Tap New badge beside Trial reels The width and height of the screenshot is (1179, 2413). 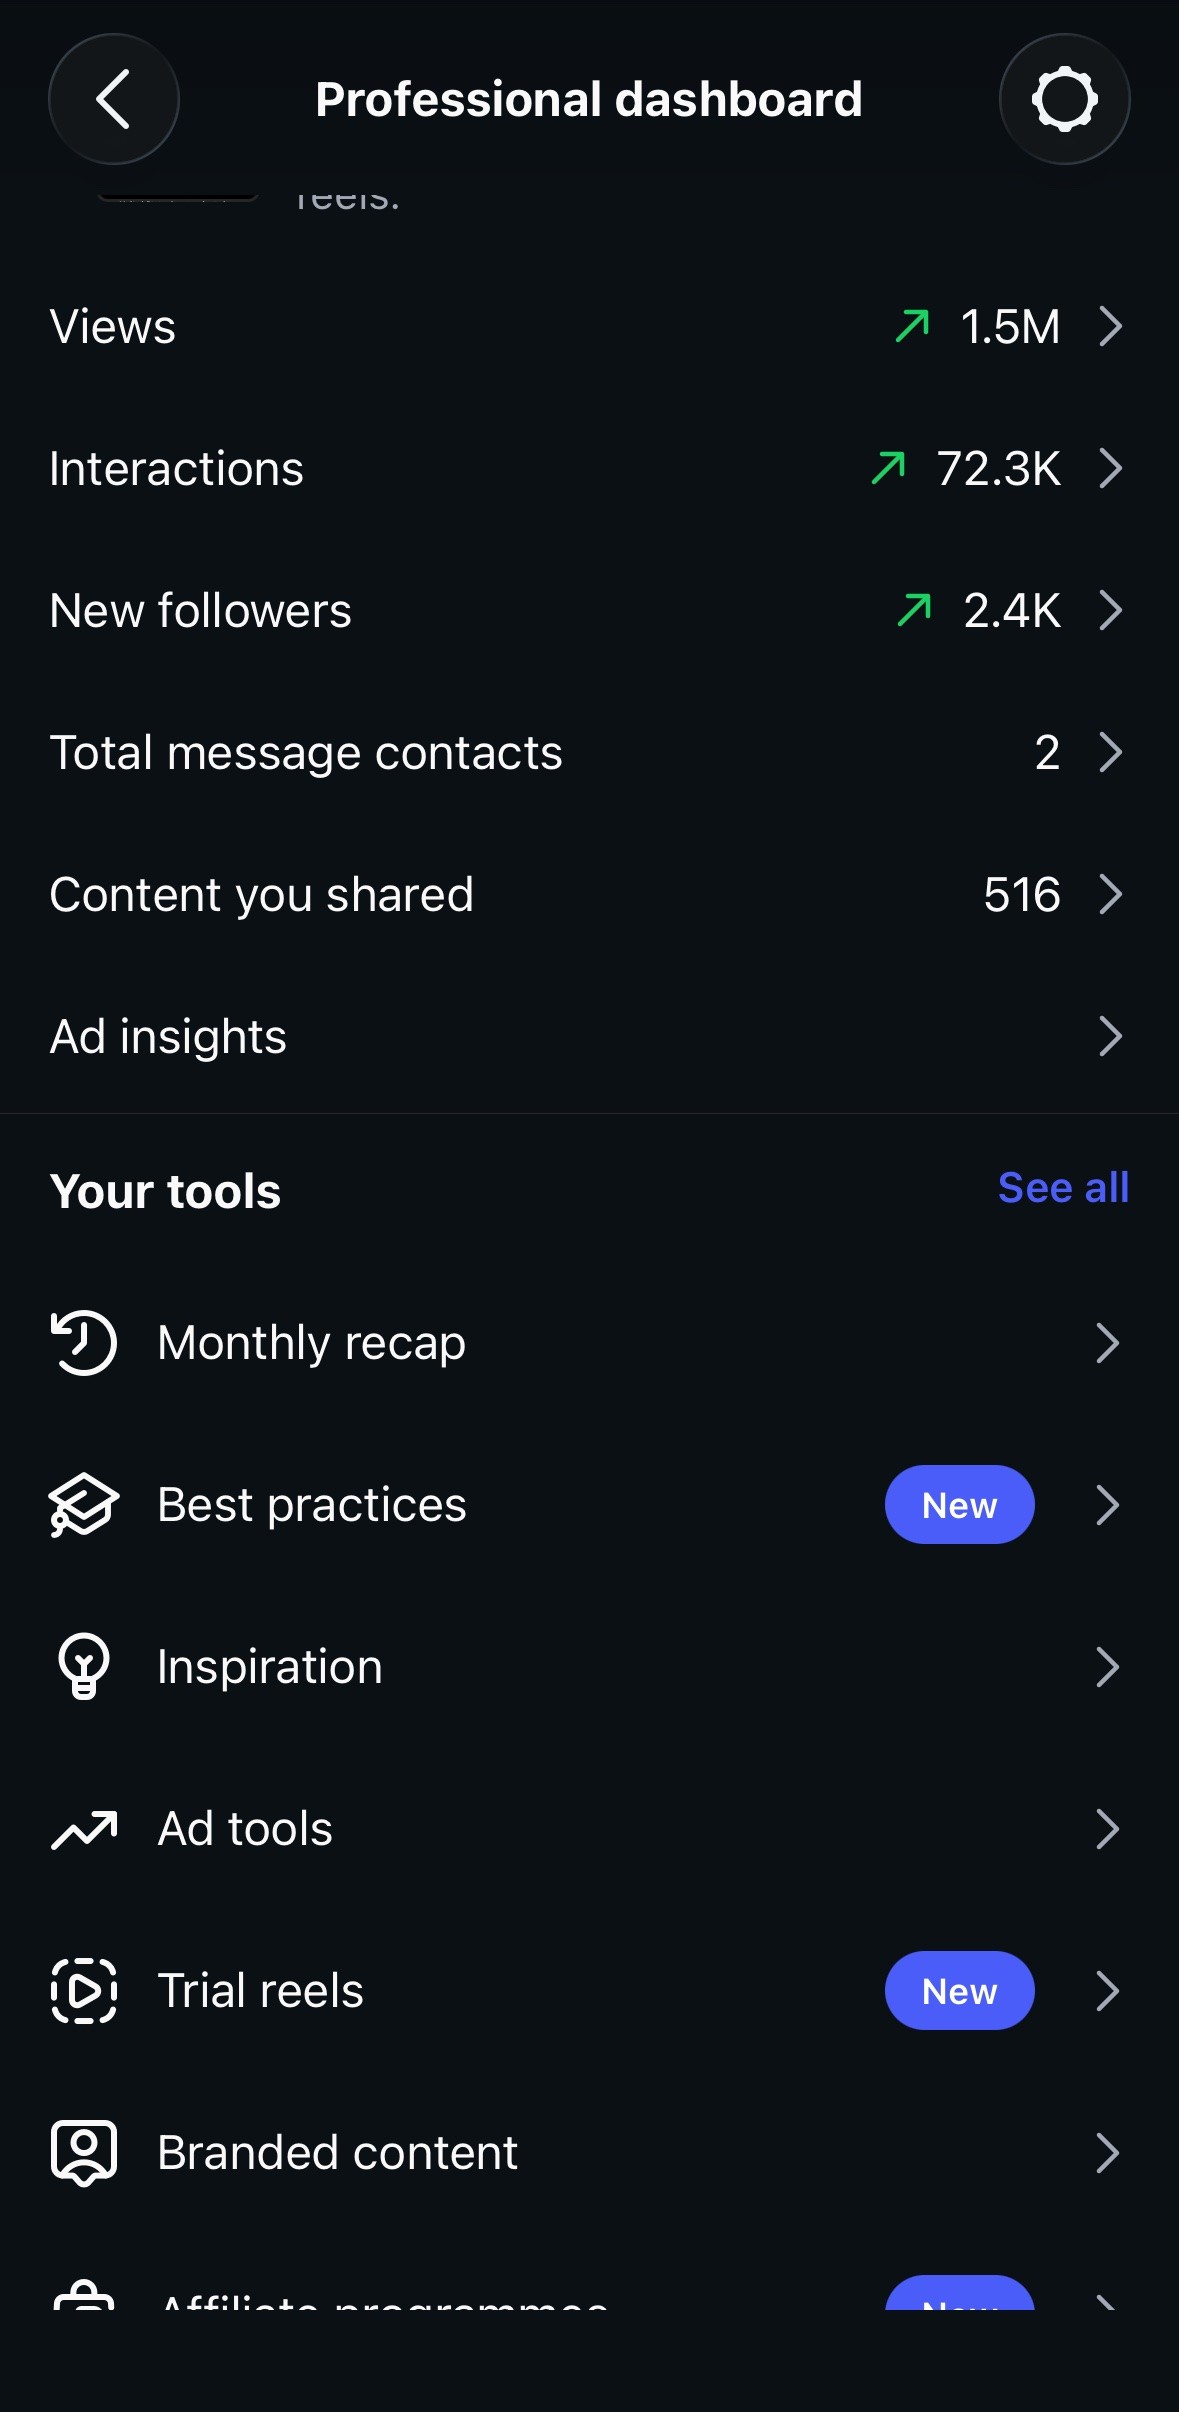[x=959, y=1991]
